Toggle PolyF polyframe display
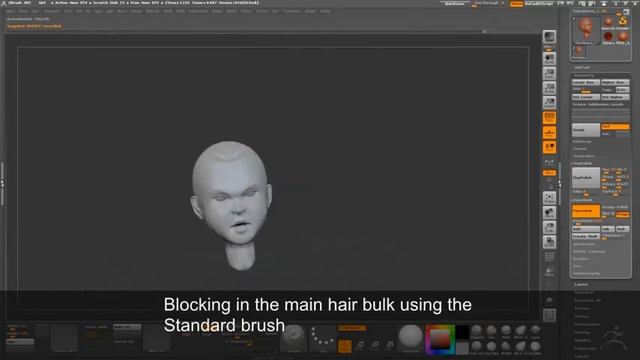Screen dimensions: 640x360 point(549,257)
